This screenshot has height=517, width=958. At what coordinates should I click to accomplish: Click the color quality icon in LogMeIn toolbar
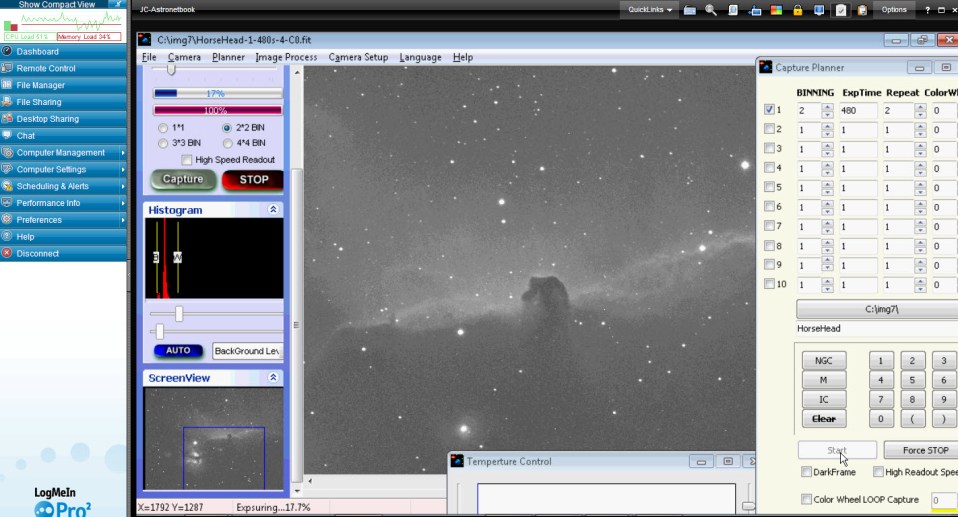tap(777, 10)
